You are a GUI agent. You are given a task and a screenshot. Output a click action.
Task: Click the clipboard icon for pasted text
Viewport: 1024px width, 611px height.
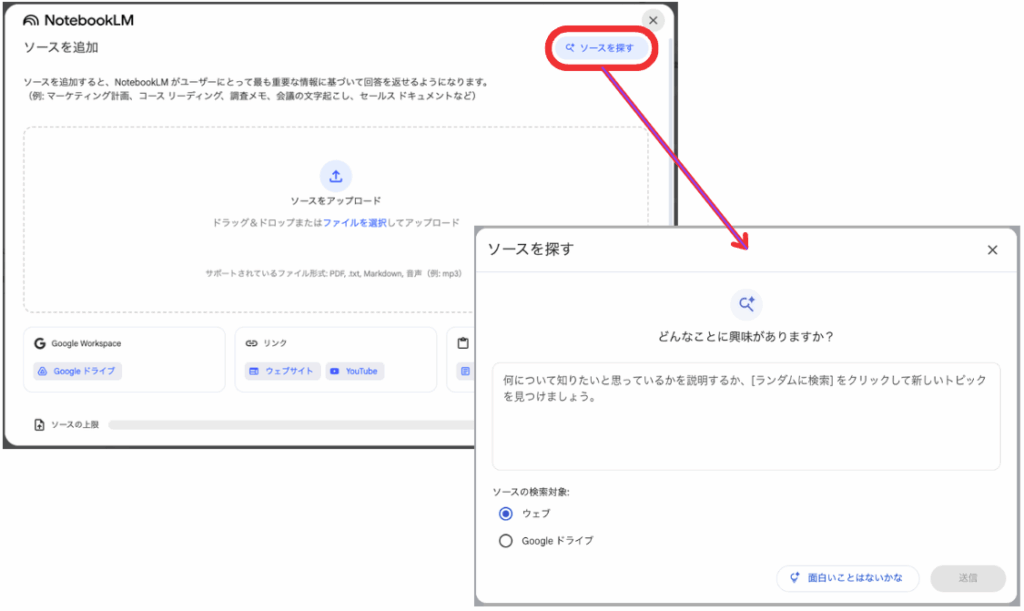(463, 343)
